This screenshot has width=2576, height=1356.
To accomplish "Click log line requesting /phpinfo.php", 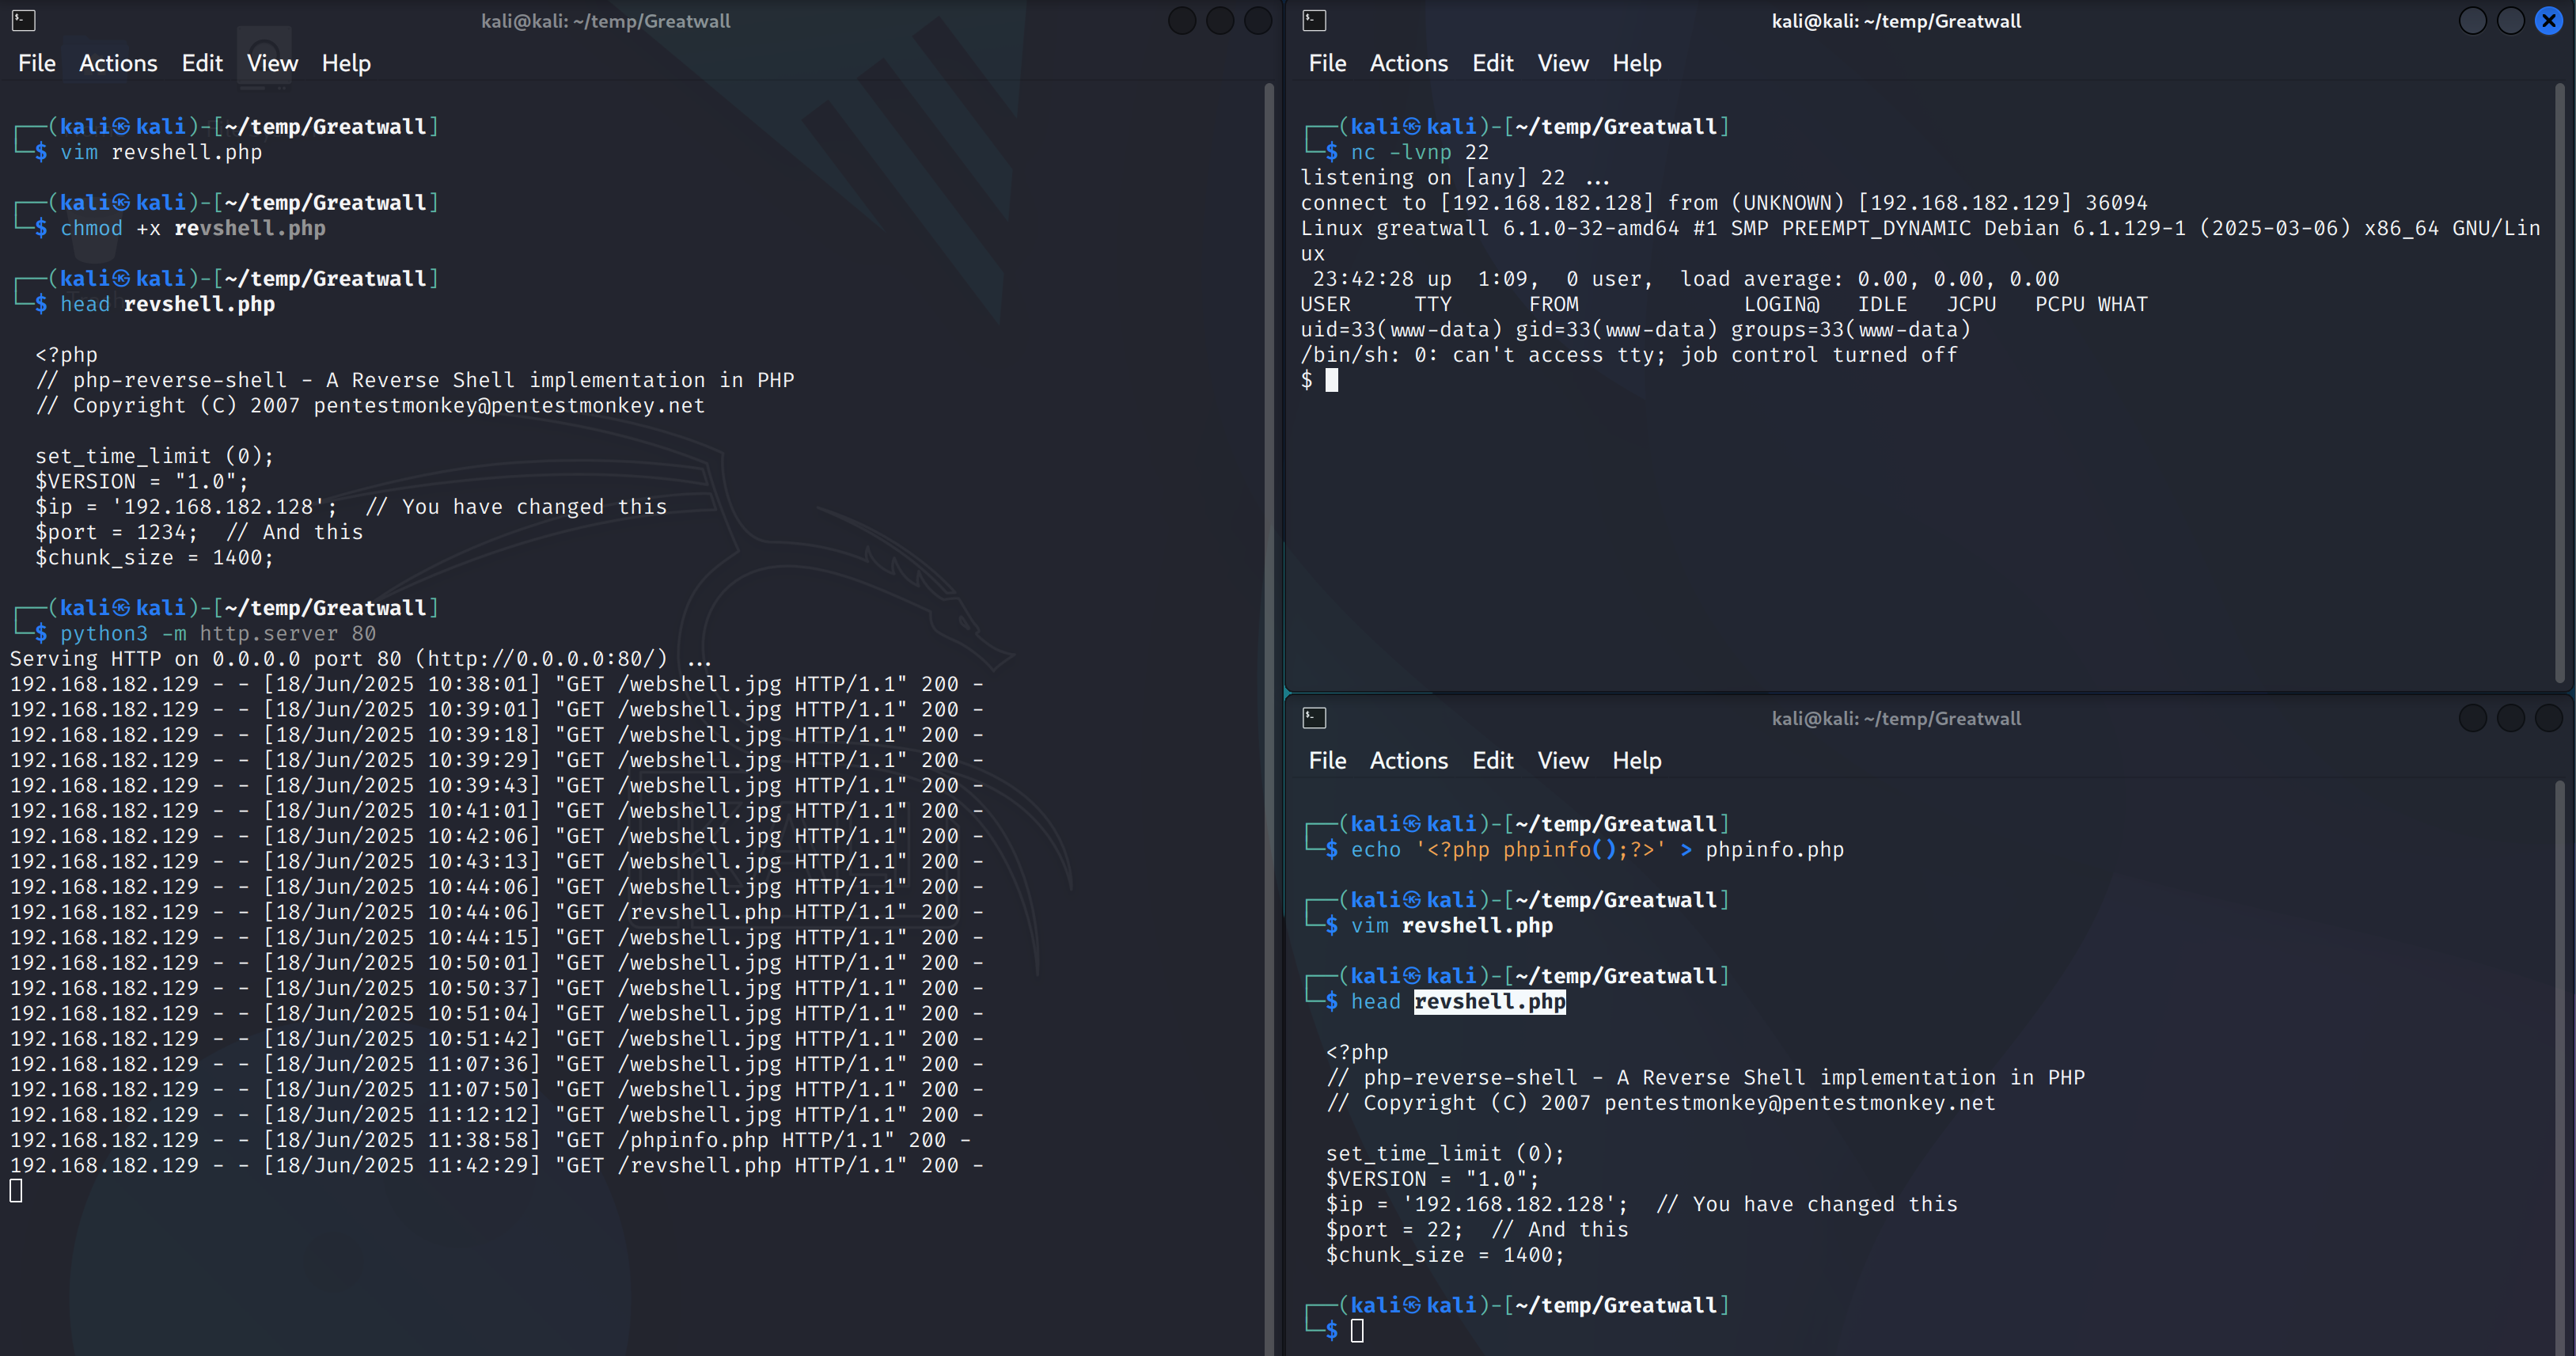I will pyautogui.click(x=490, y=1140).
